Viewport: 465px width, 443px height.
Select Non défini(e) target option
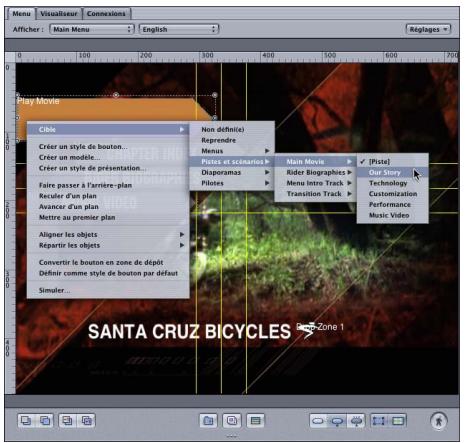(x=232, y=129)
